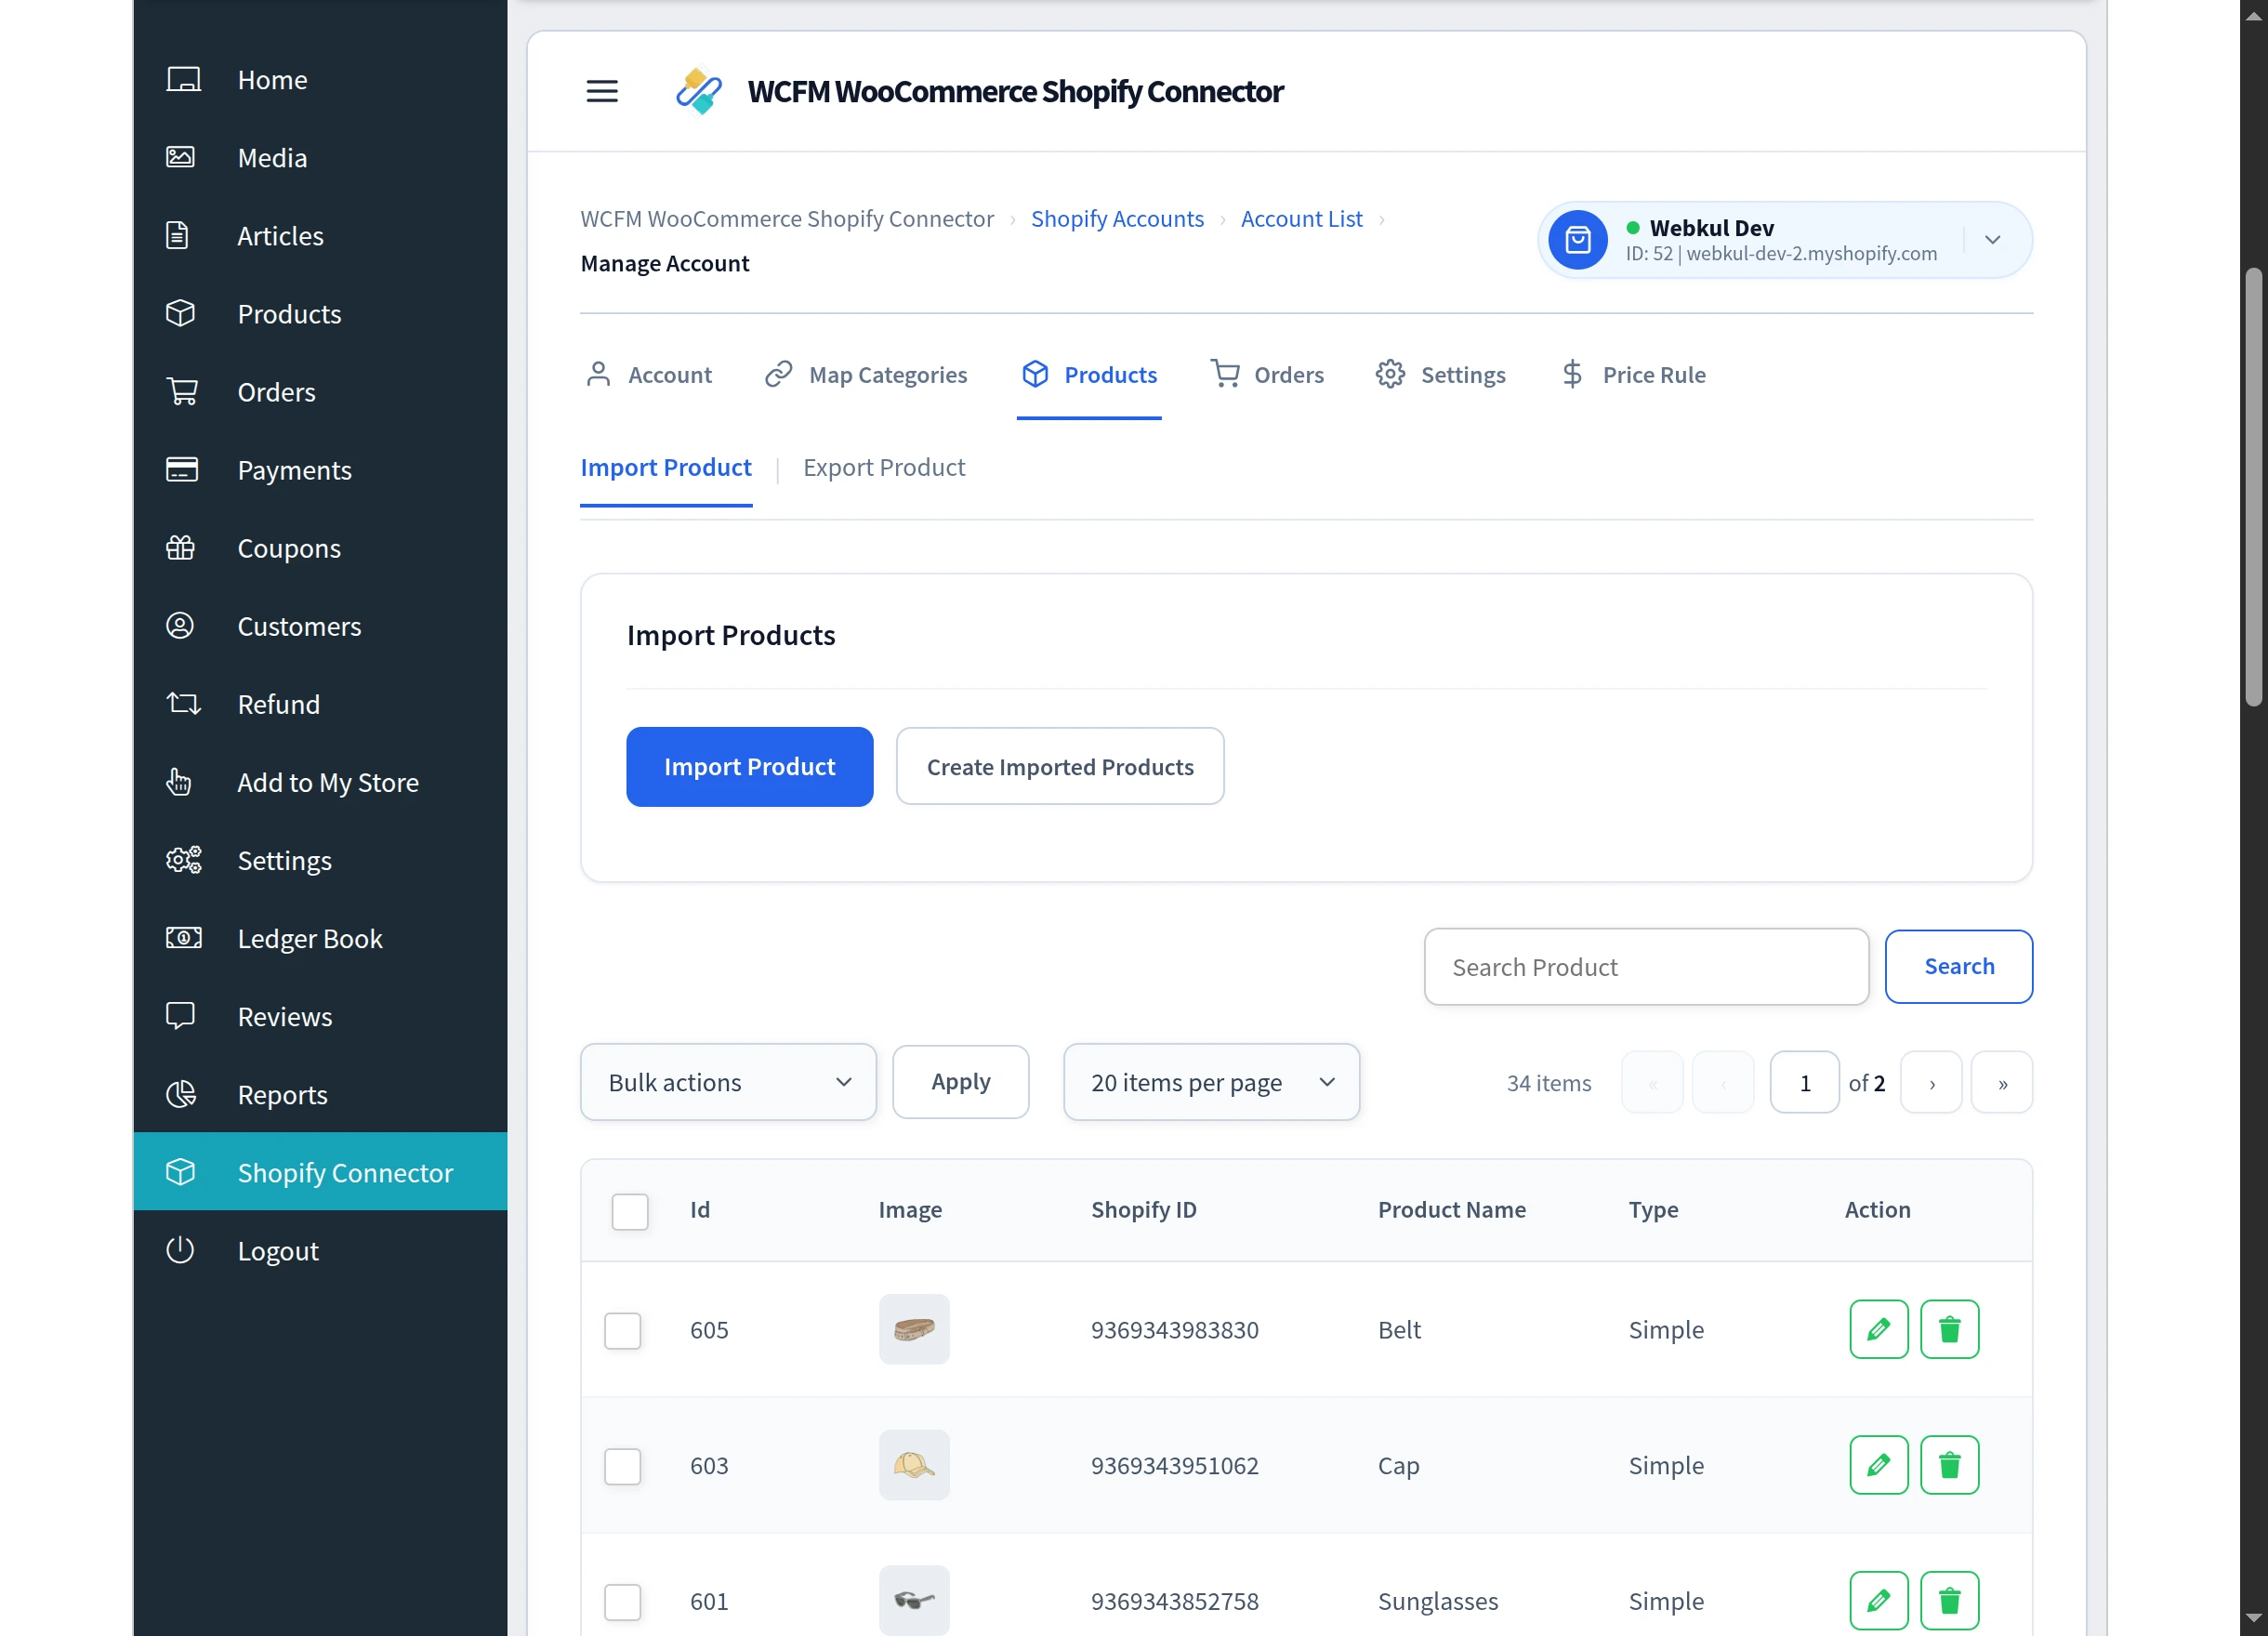Image resolution: width=2268 pixels, height=1636 pixels.
Task: Click the Apply bulk action button
Action: point(961,1082)
